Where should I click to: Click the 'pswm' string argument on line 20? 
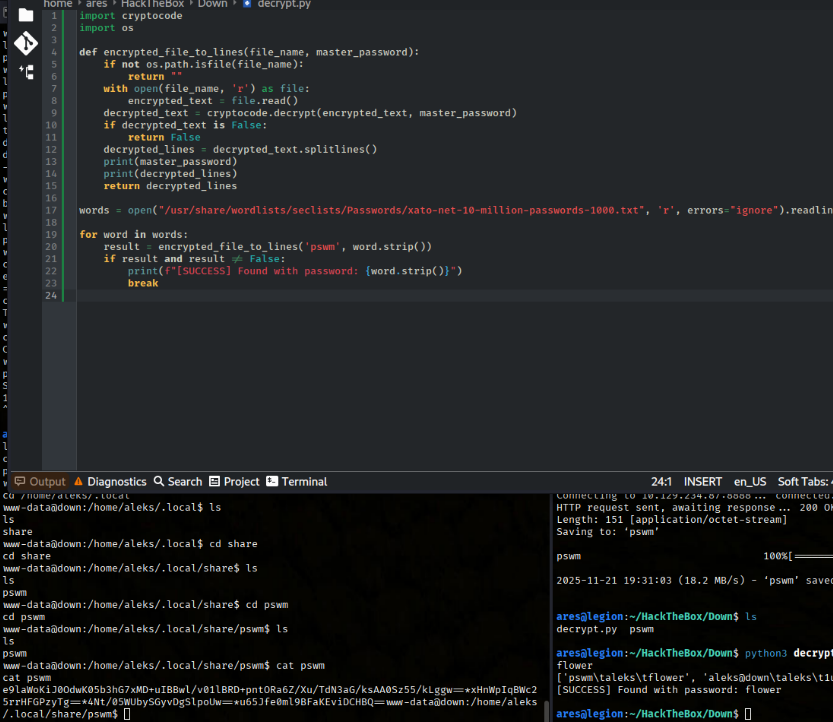(x=322, y=247)
